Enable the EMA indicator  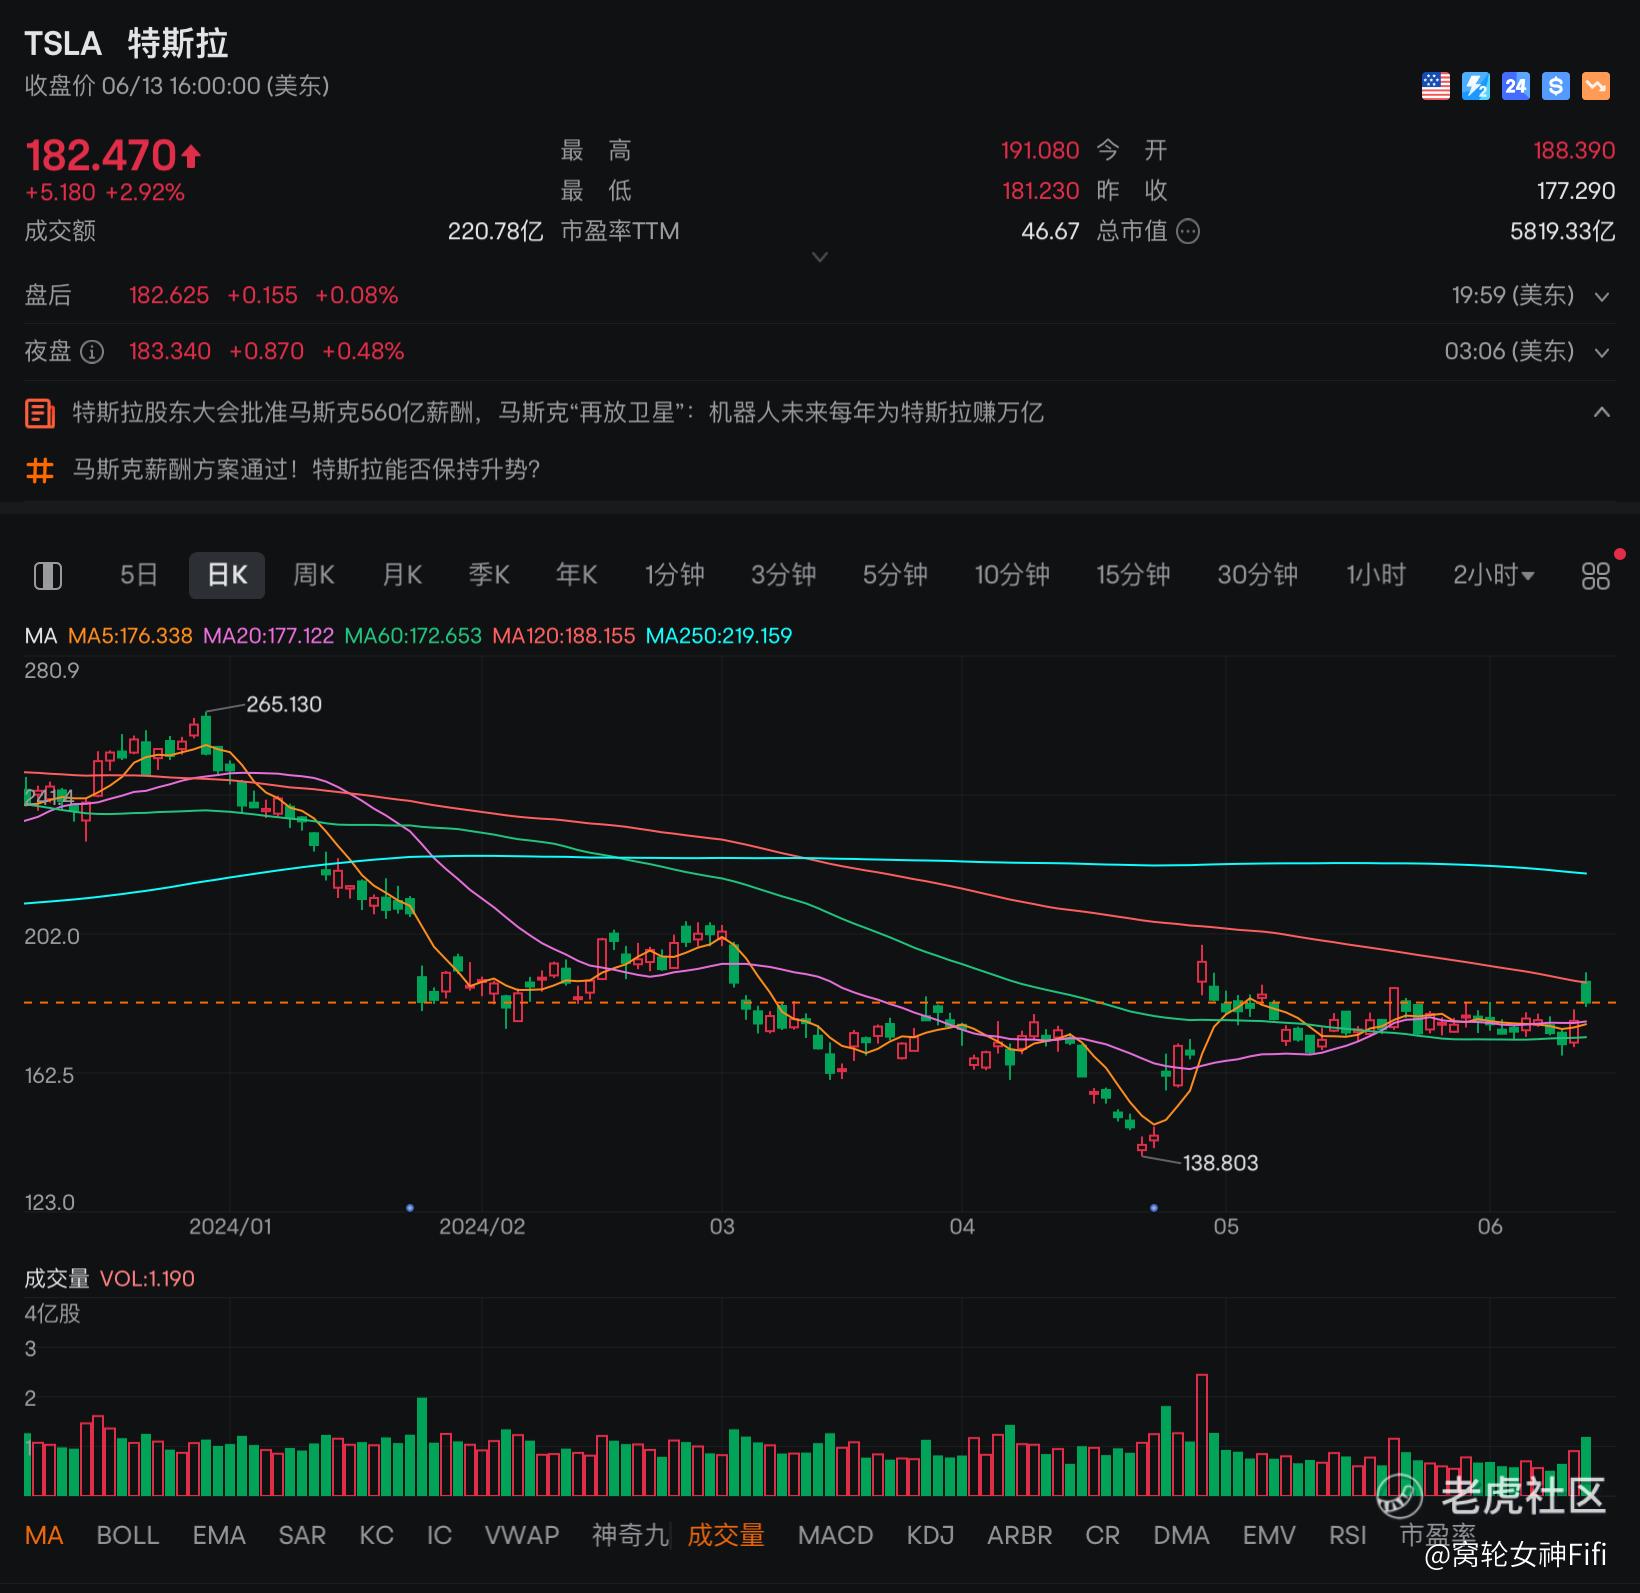(219, 1535)
